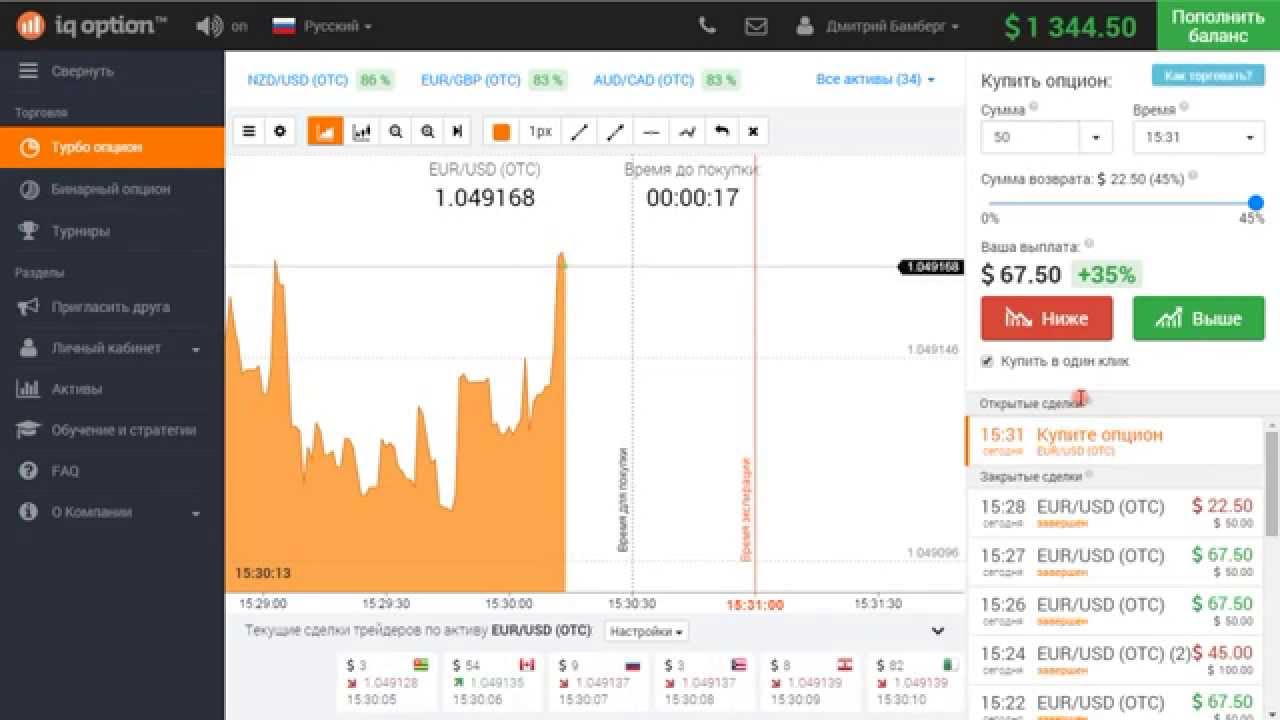Open the Сумма amount dropdown arrow
The height and width of the screenshot is (720, 1280).
1096,137
